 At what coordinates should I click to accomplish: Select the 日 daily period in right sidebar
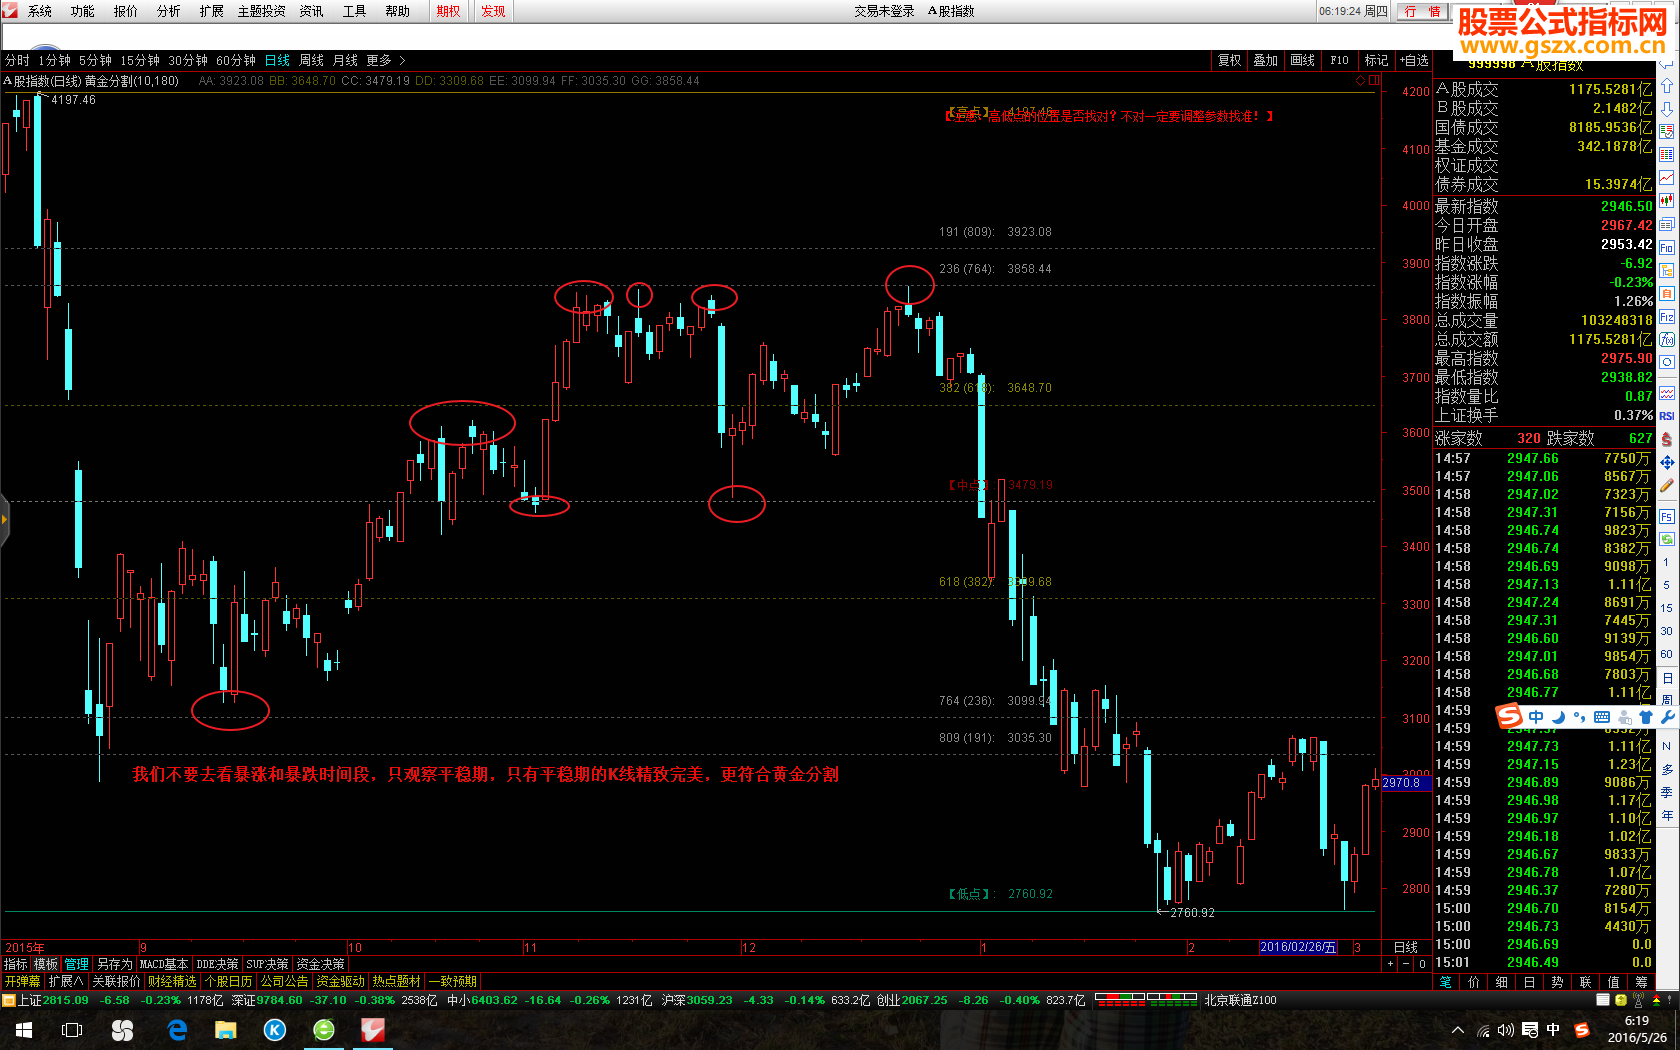(1667, 677)
